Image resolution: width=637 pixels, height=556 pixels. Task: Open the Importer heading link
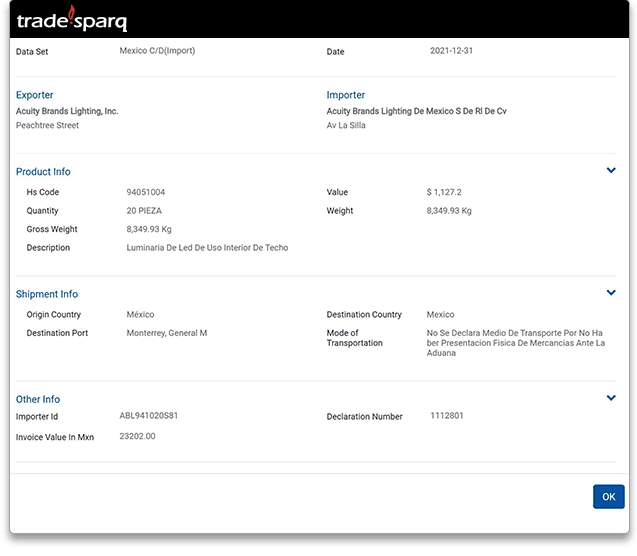(346, 95)
